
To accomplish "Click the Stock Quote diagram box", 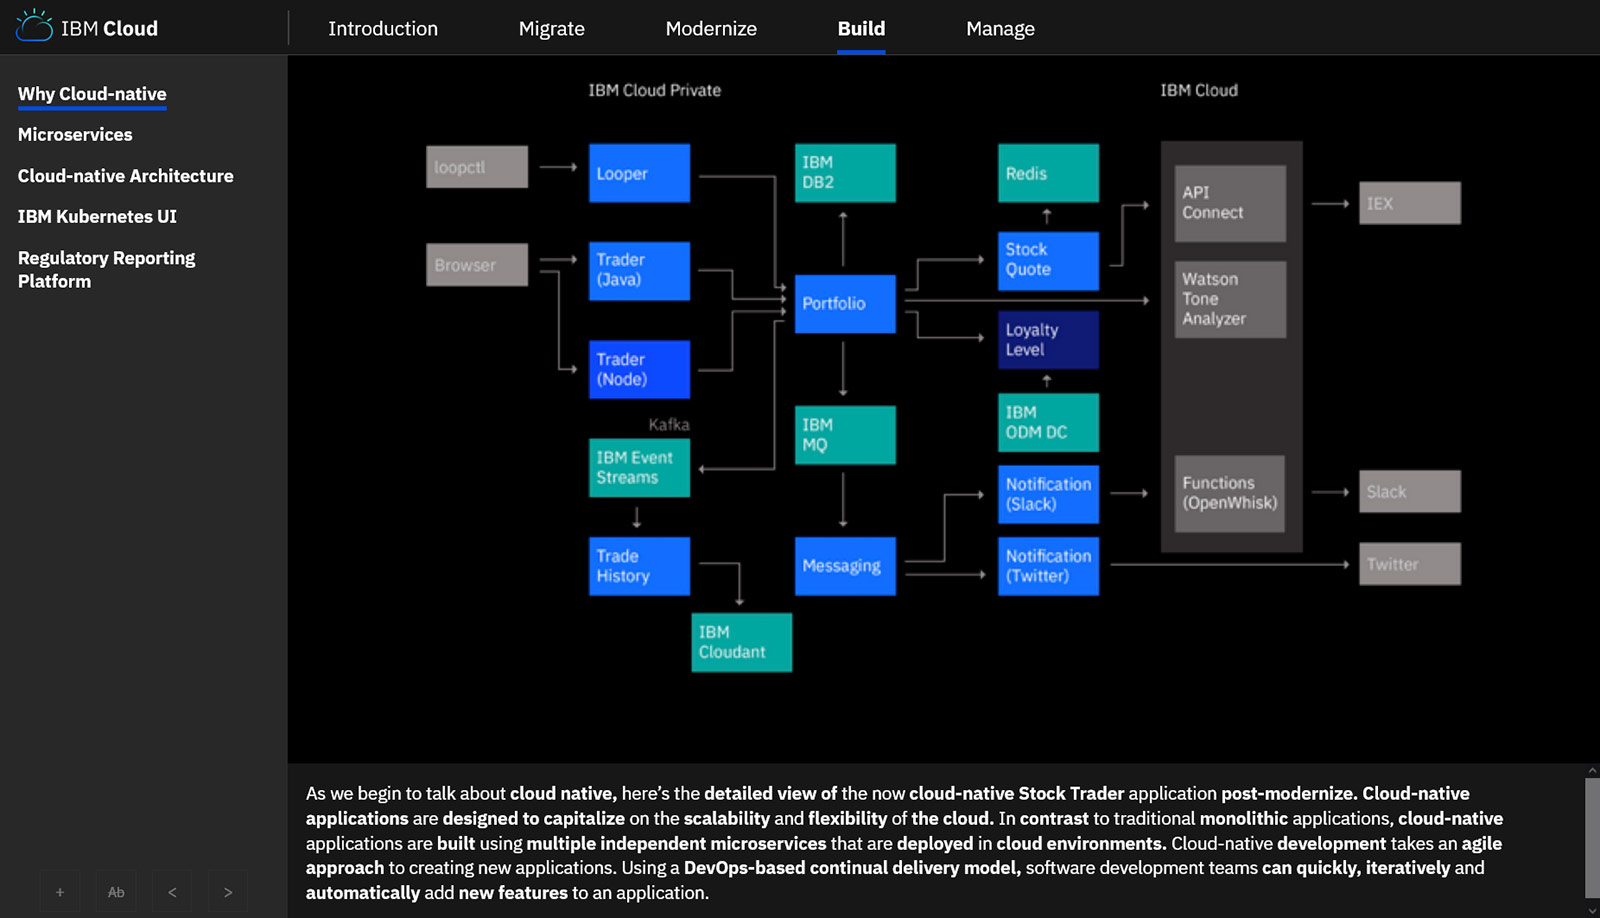I will click(x=1048, y=261).
